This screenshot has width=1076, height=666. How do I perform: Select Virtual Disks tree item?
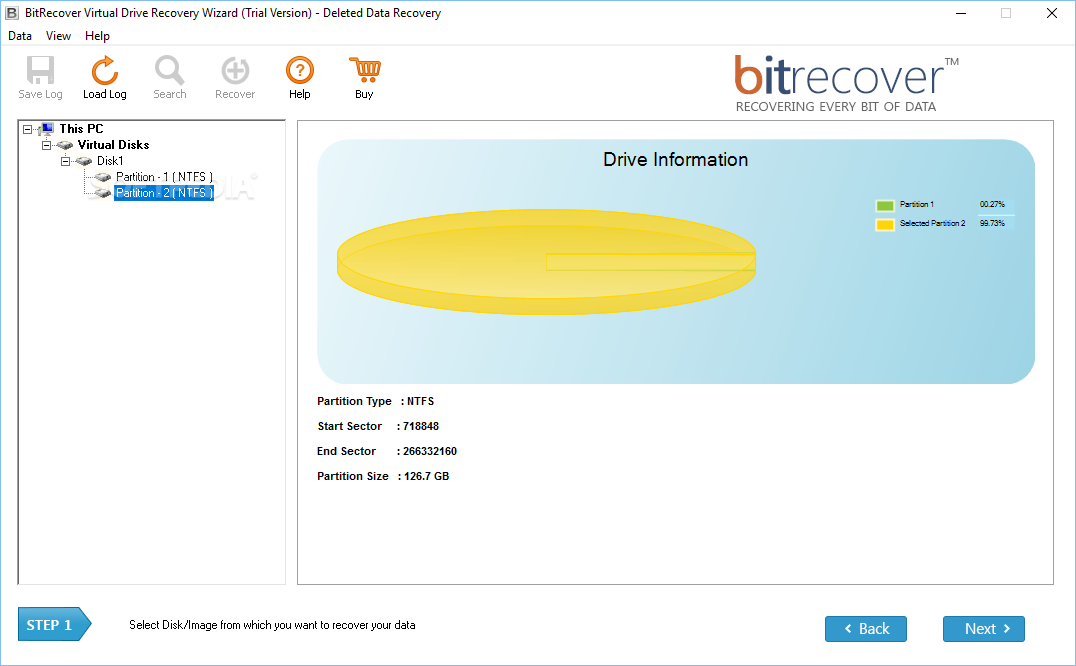pyautogui.click(x=113, y=145)
